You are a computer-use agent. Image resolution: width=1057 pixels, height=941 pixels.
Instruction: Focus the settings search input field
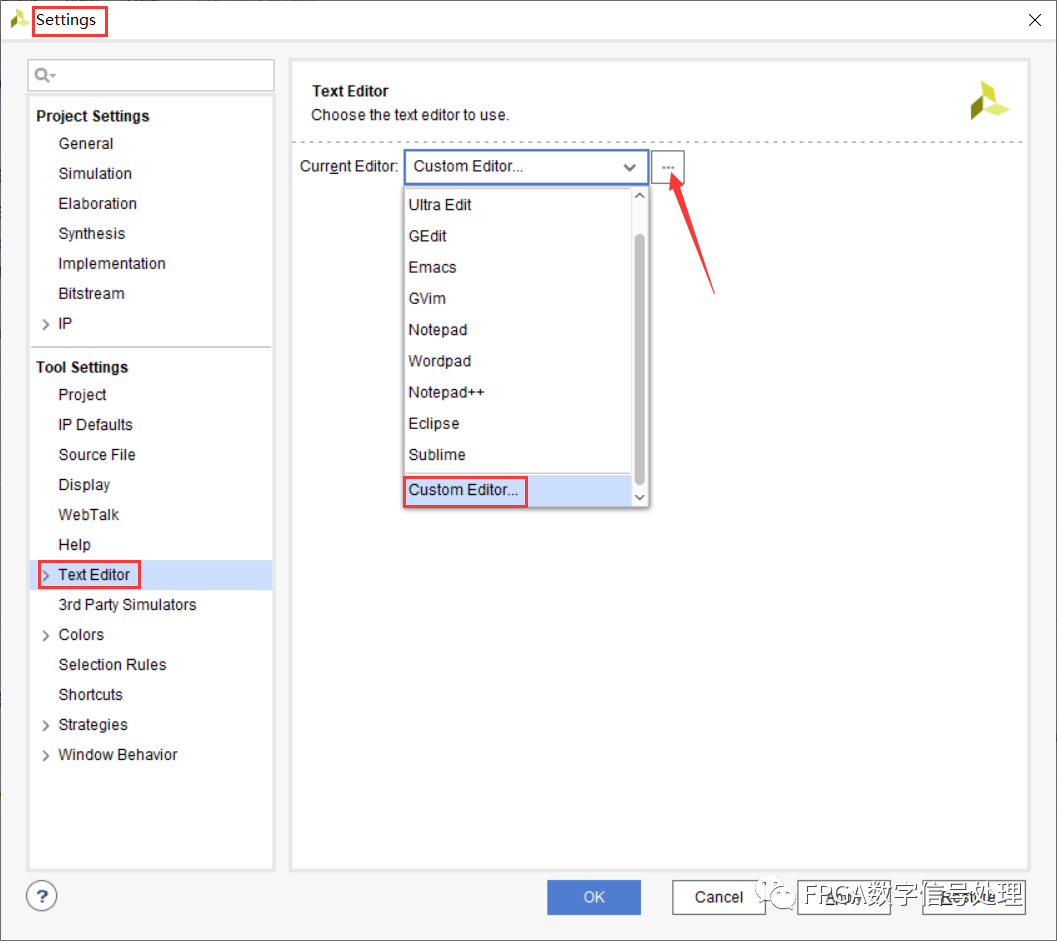tap(151, 75)
